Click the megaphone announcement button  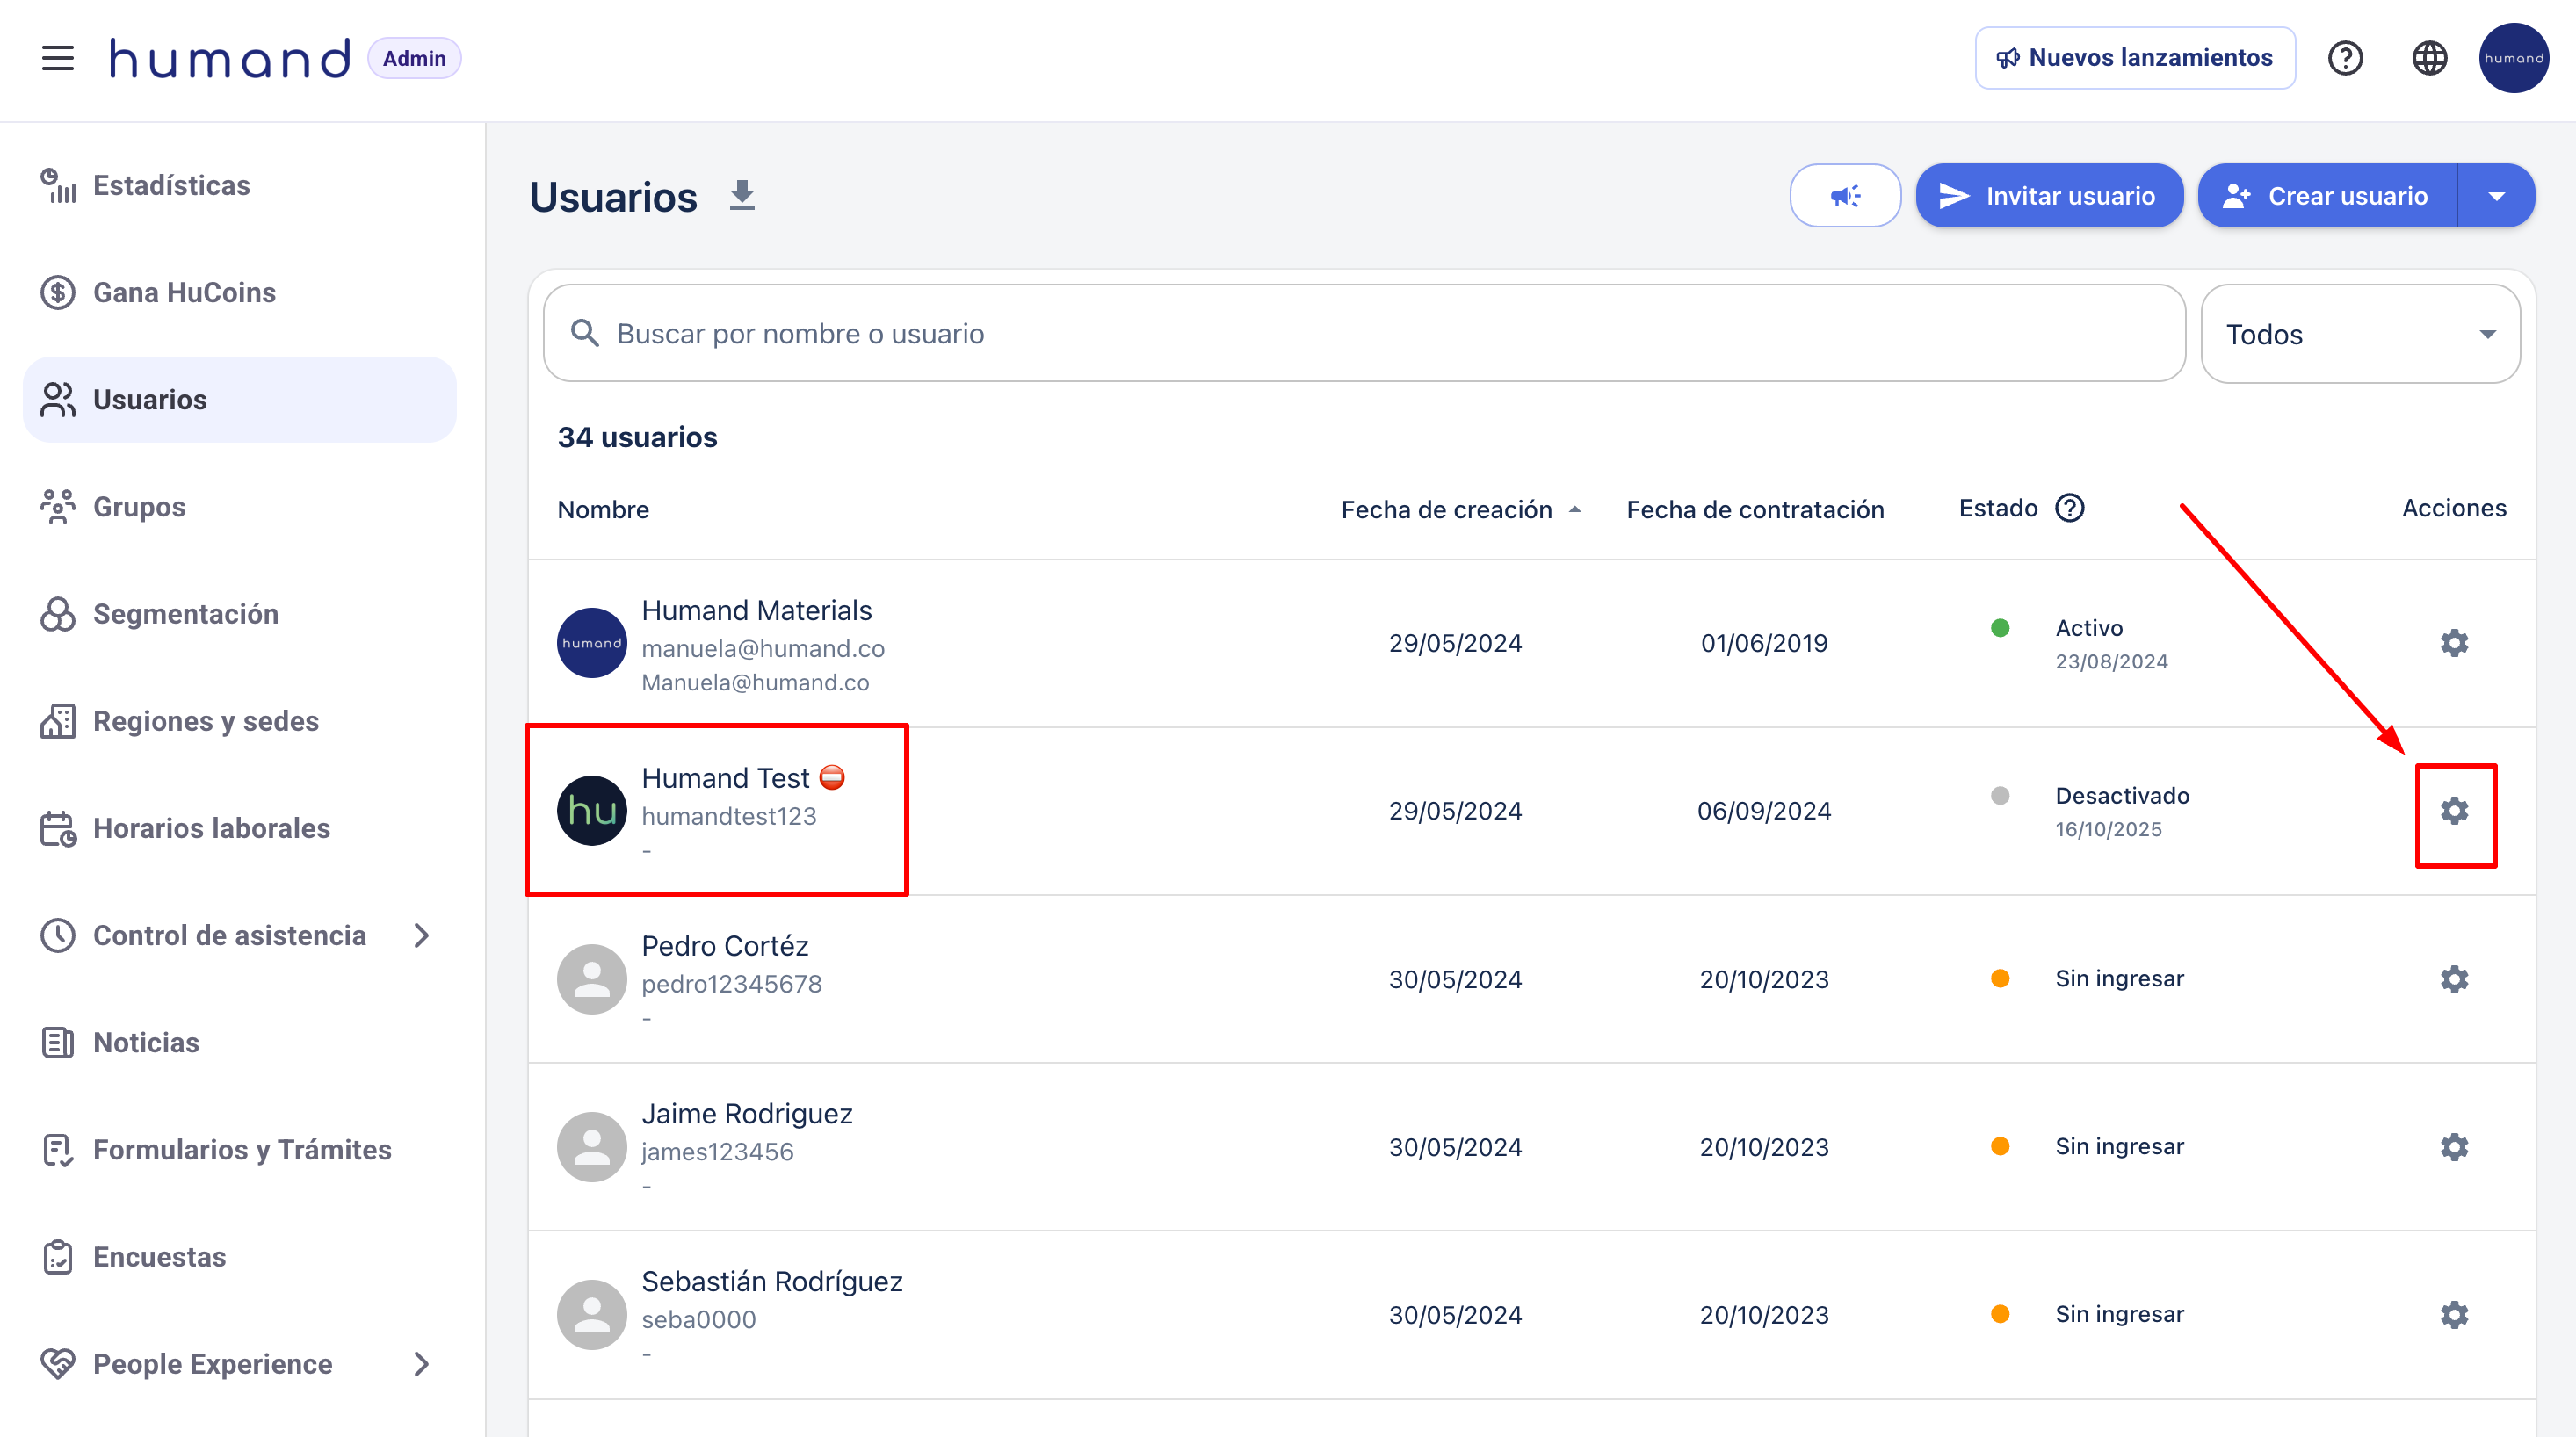pos(1845,196)
